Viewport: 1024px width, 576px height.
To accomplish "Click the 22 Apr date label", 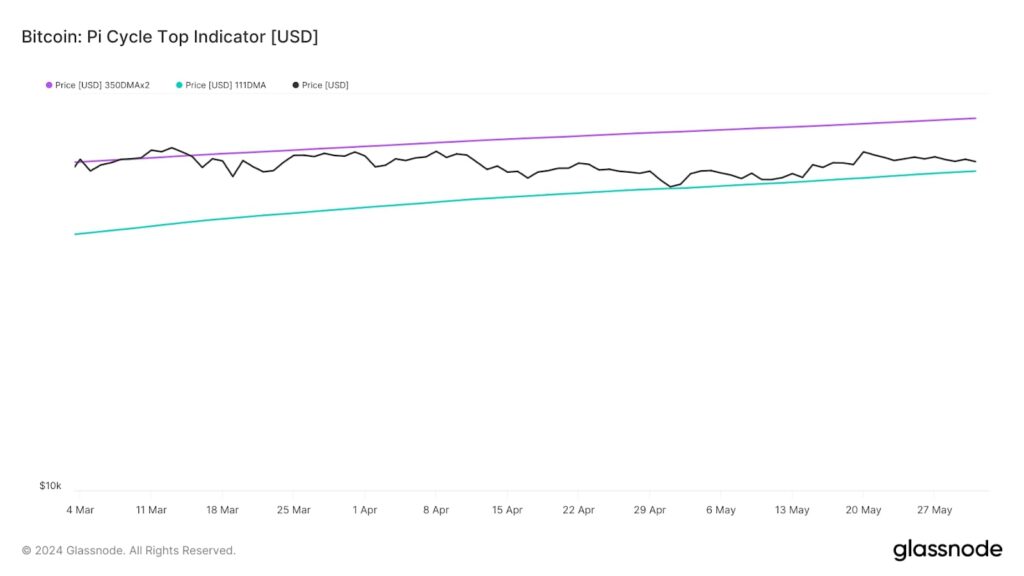I will tap(578, 510).
